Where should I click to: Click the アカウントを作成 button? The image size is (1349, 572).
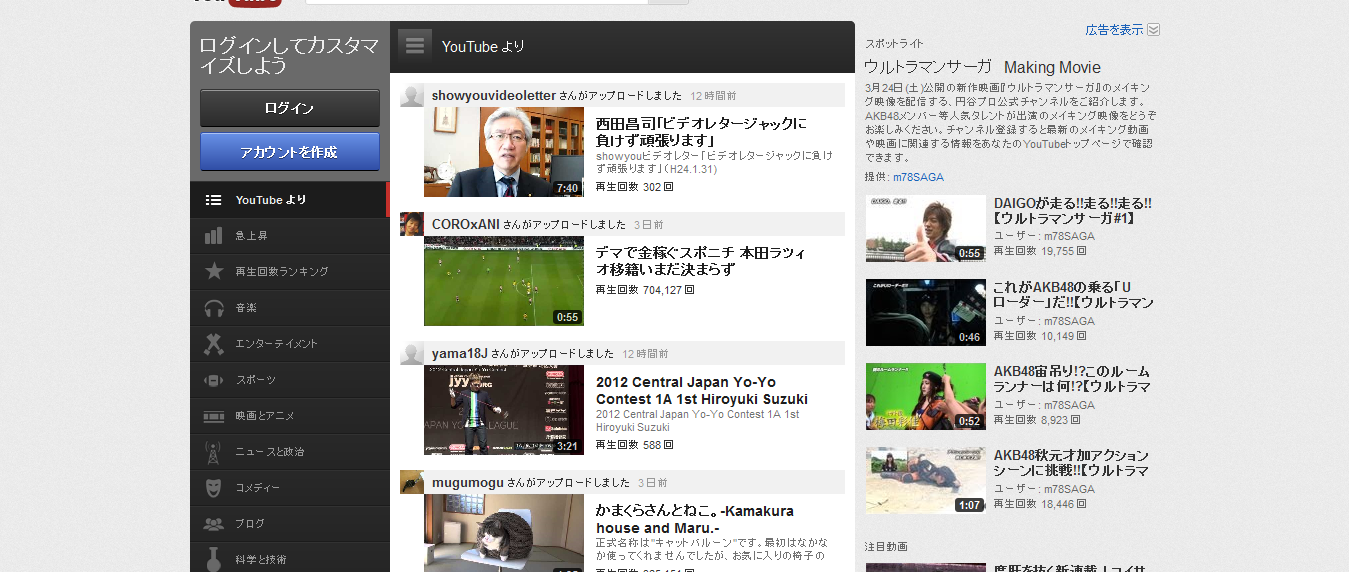pyautogui.click(x=290, y=152)
